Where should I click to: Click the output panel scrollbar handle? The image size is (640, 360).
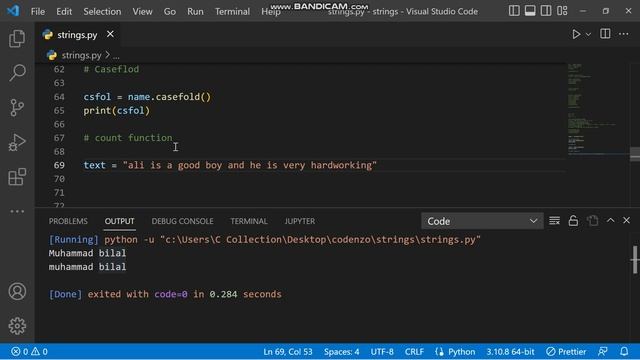pos(635,259)
